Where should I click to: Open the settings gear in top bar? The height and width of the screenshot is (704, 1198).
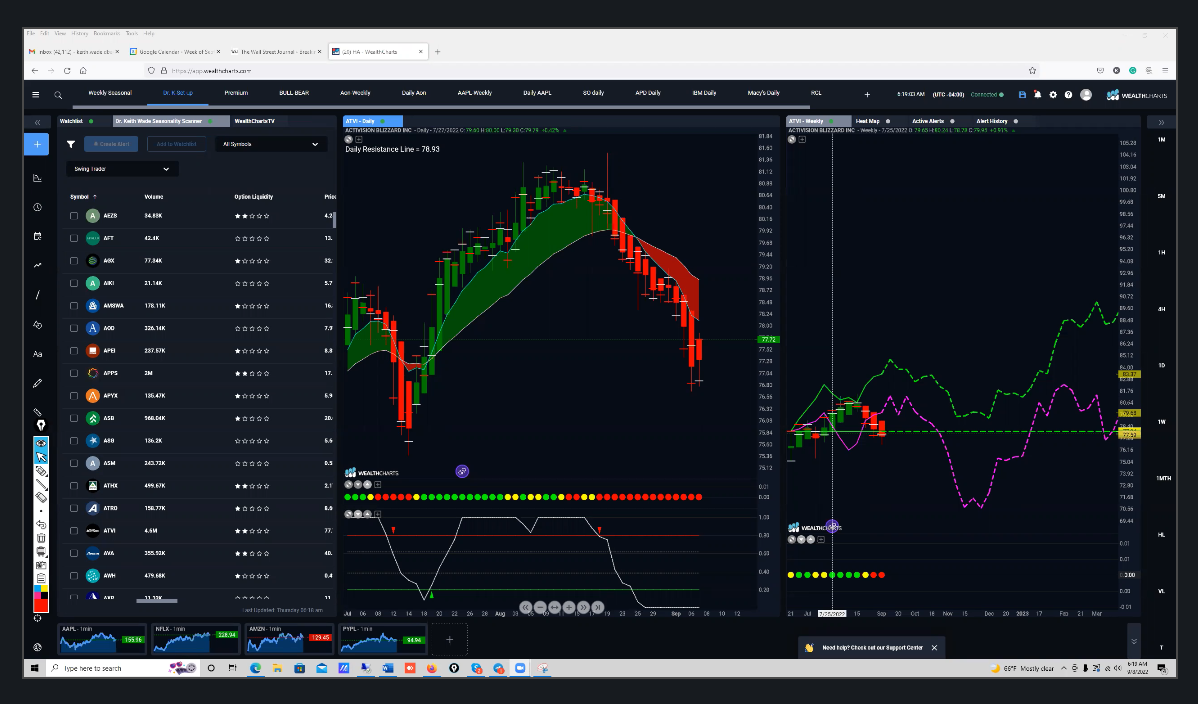tap(1053, 95)
